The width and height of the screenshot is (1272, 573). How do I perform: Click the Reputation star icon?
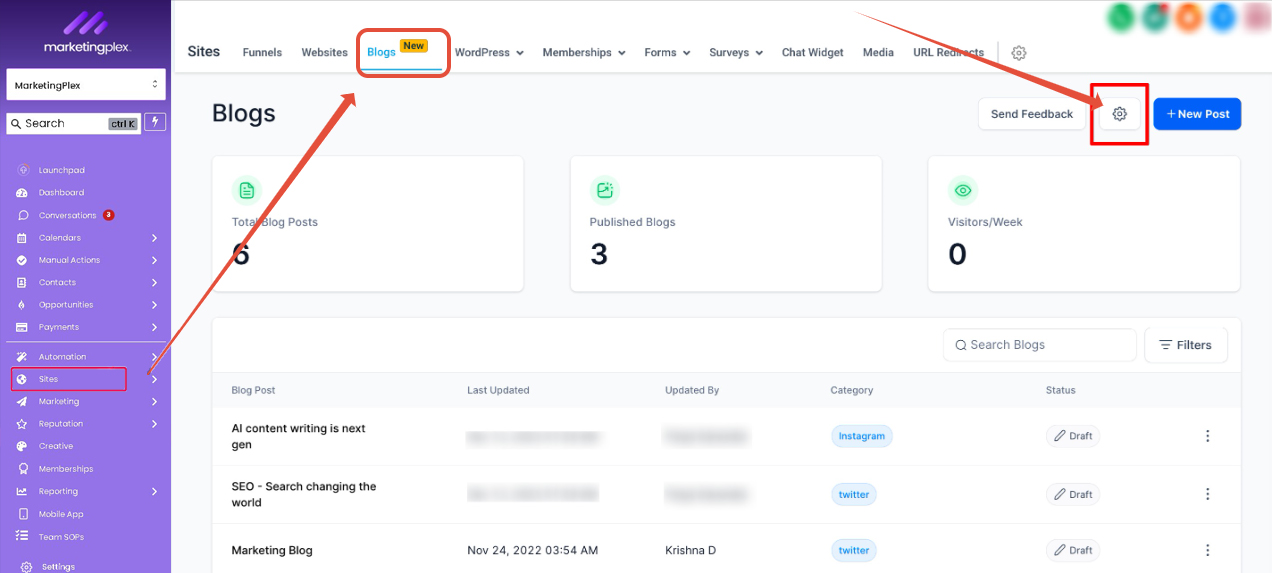point(22,424)
